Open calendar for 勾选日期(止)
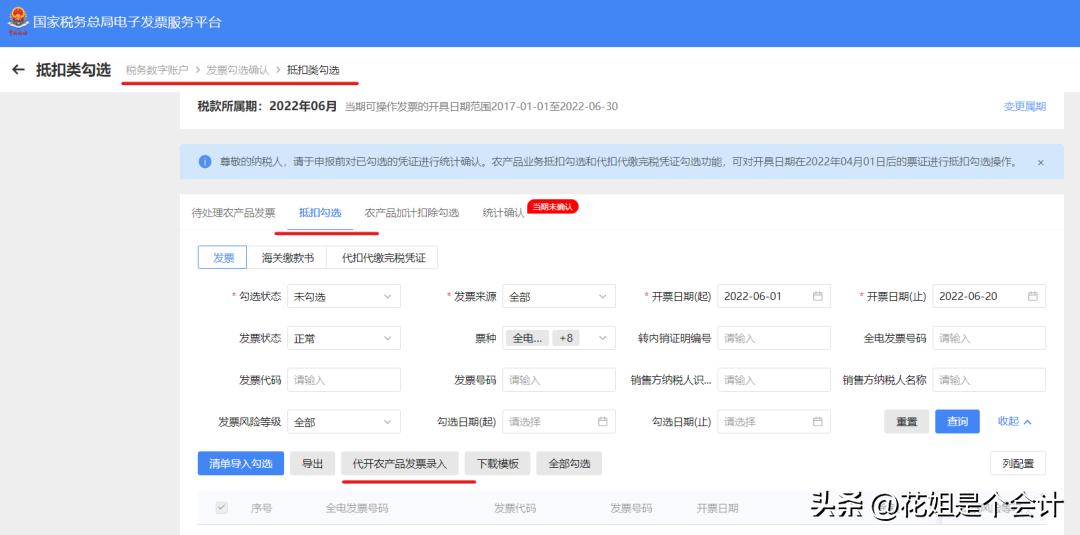 [x=818, y=421]
